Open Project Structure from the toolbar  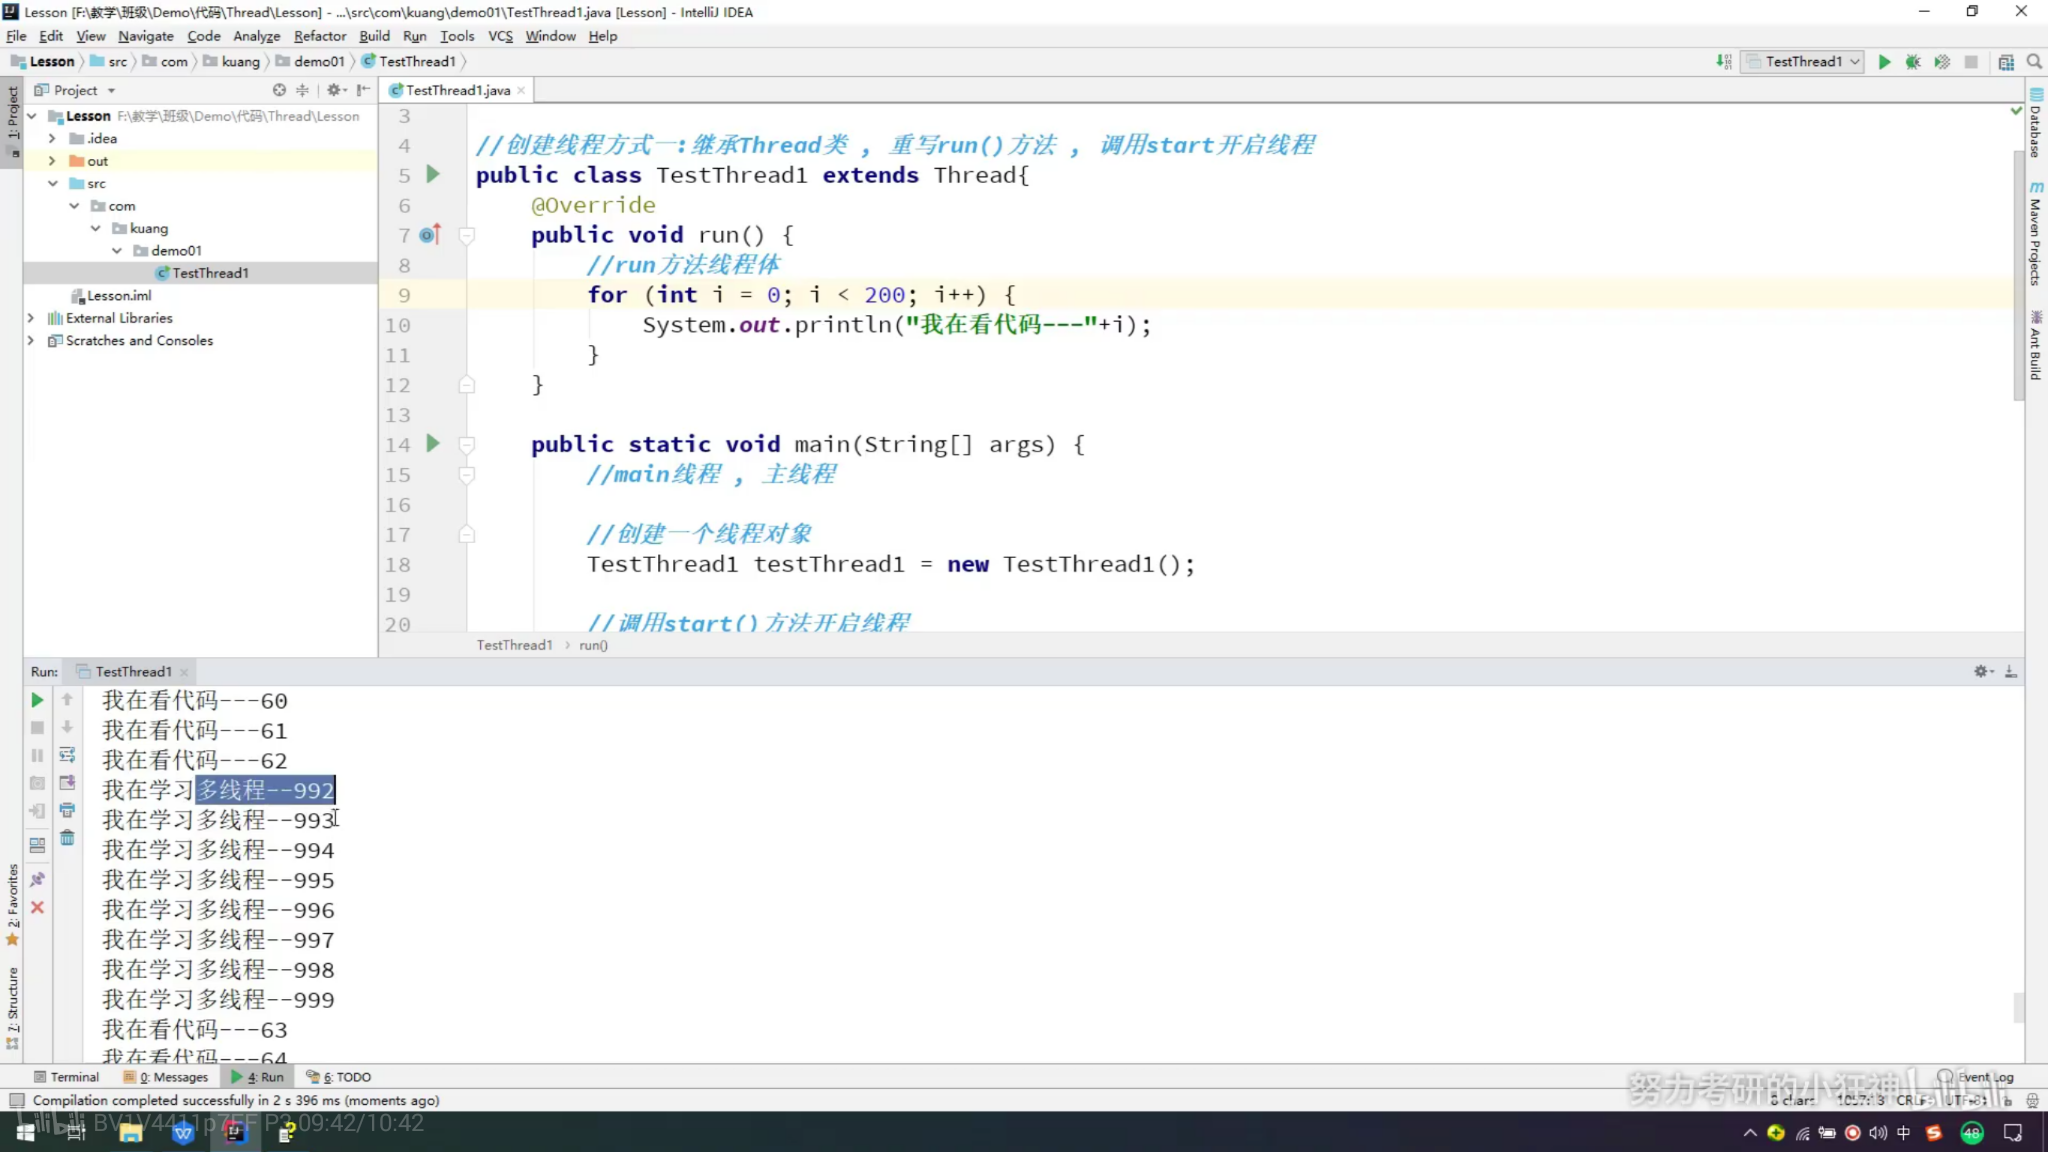pyautogui.click(x=2006, y=62)
